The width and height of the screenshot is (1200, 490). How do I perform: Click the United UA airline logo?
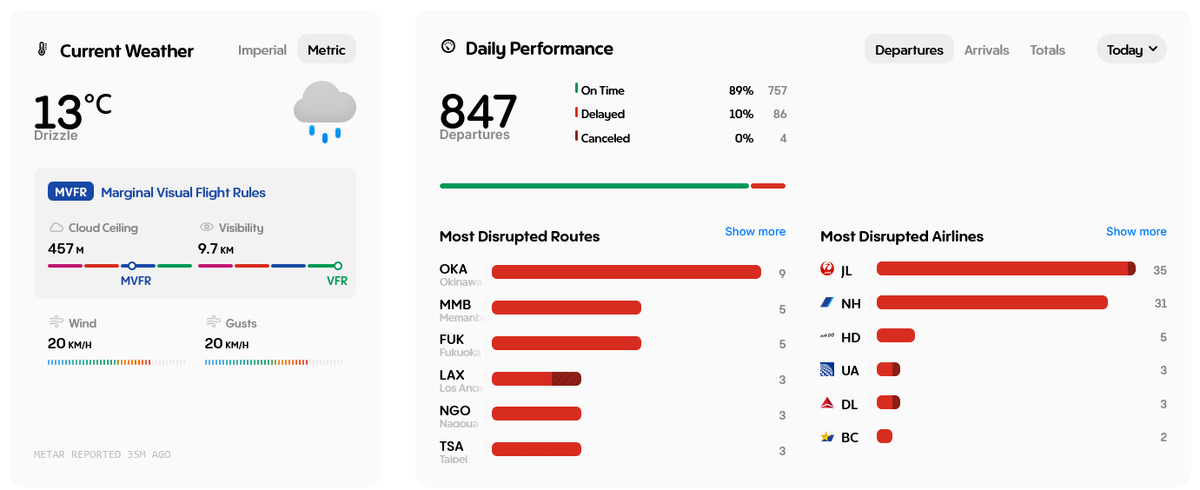click(x=827, y=370)
